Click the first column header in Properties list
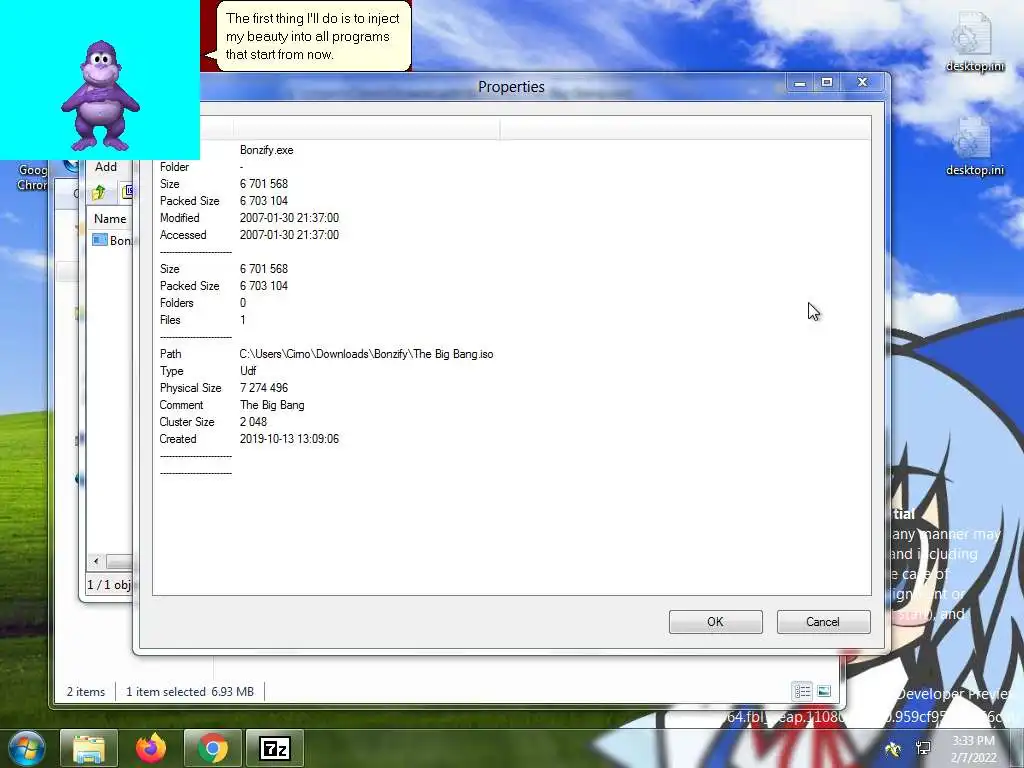This screenshot has width=1024, height=768. coord(193,129)
